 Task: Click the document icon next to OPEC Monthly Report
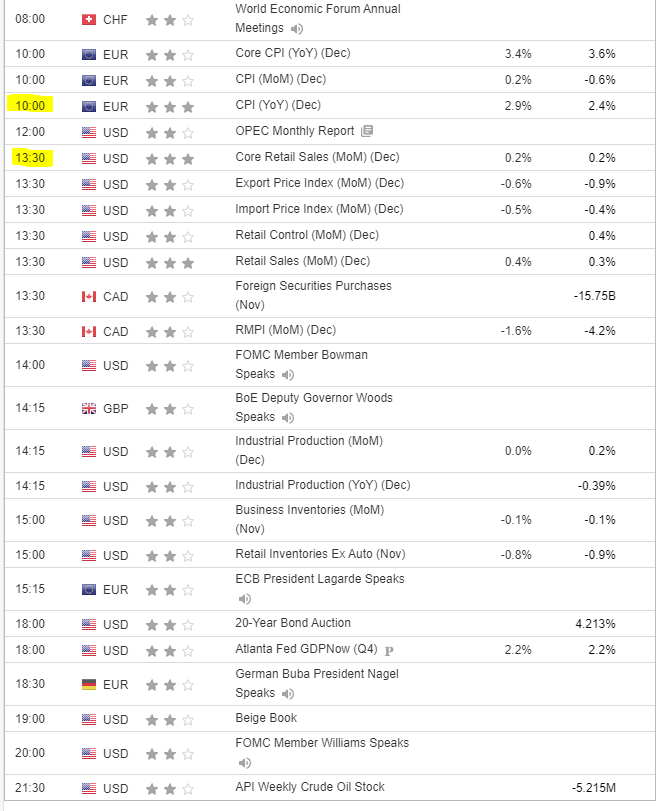pyautogui.click(x=367, y=131)
